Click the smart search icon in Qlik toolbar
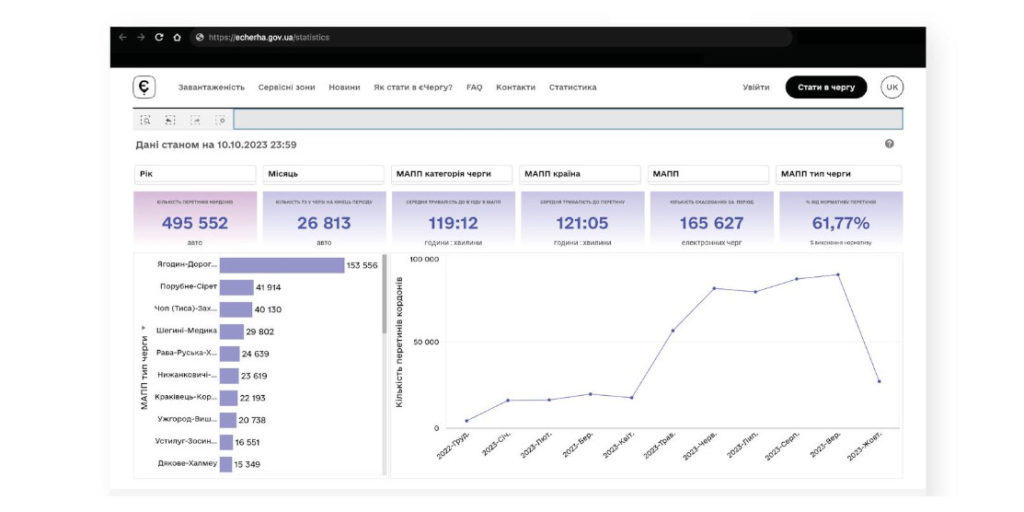1024x512 pixels. [x=145, y=120]
